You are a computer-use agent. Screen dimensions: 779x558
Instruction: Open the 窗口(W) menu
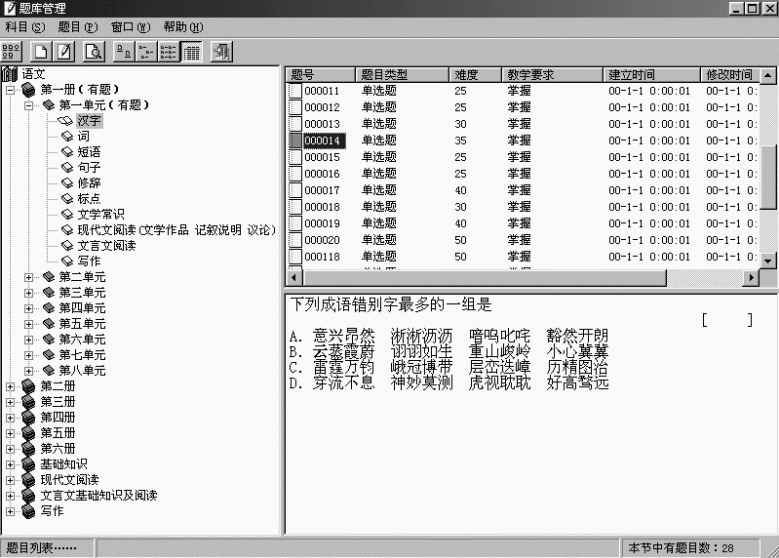tap(130, 26)
